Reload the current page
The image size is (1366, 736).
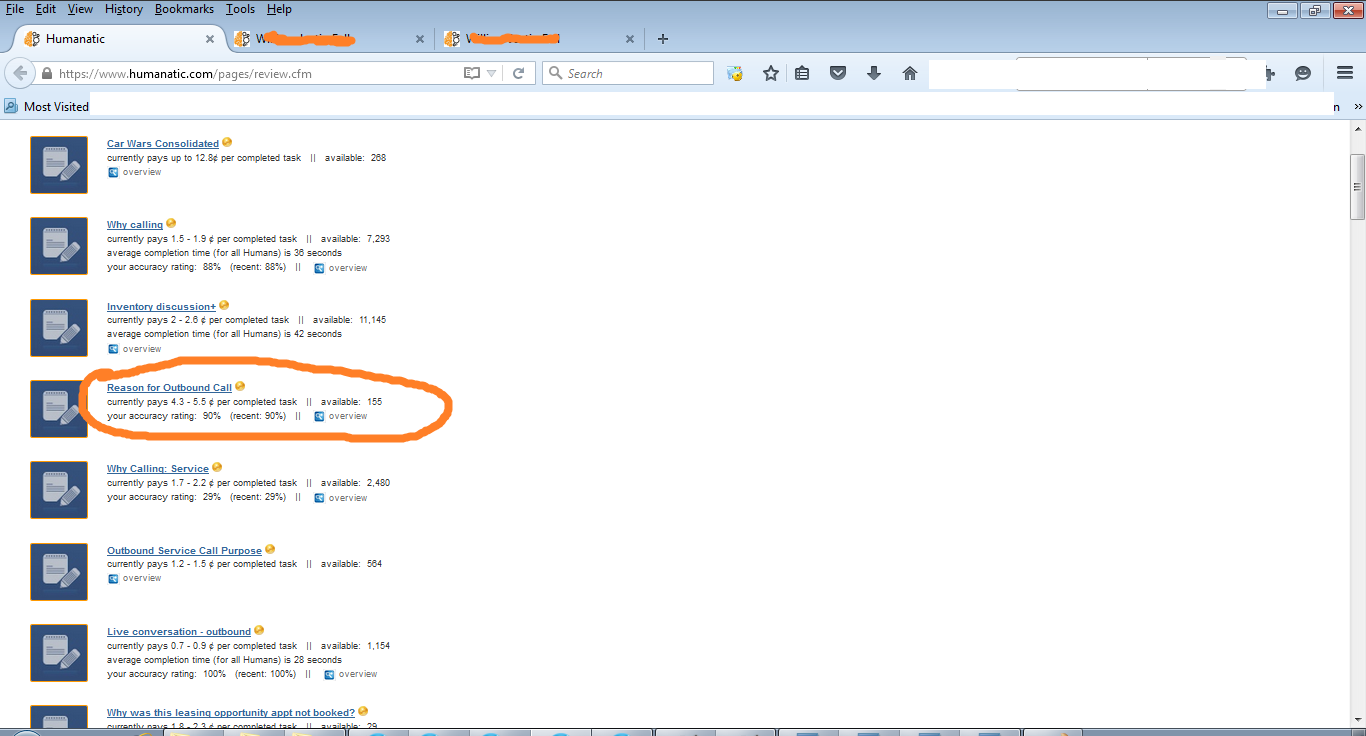pos(518,73)
